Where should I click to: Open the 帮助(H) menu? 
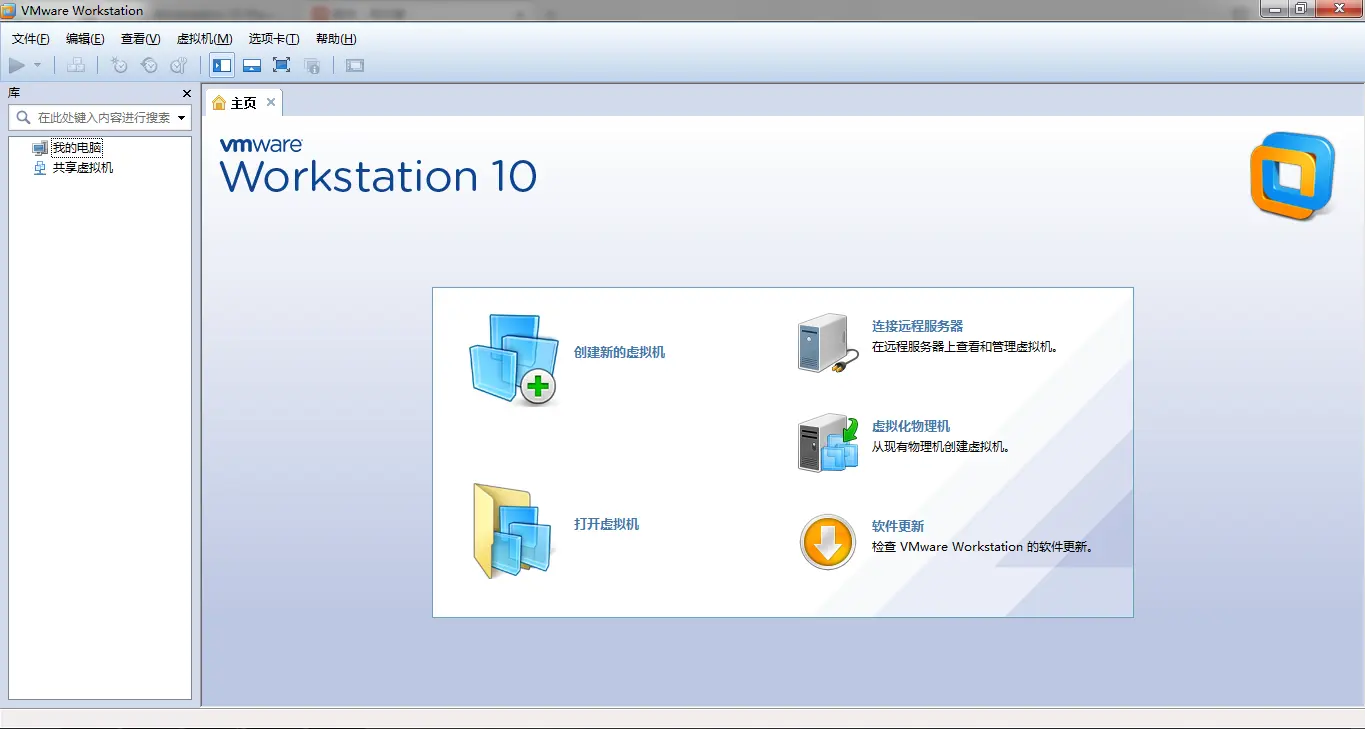coord(336,39)
